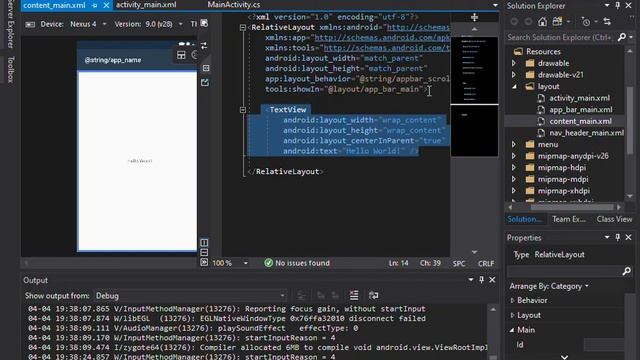This screenshot has height=360, width=640.
Task: Open Pending Changes Filter clock icon
Action: (586, 22)
